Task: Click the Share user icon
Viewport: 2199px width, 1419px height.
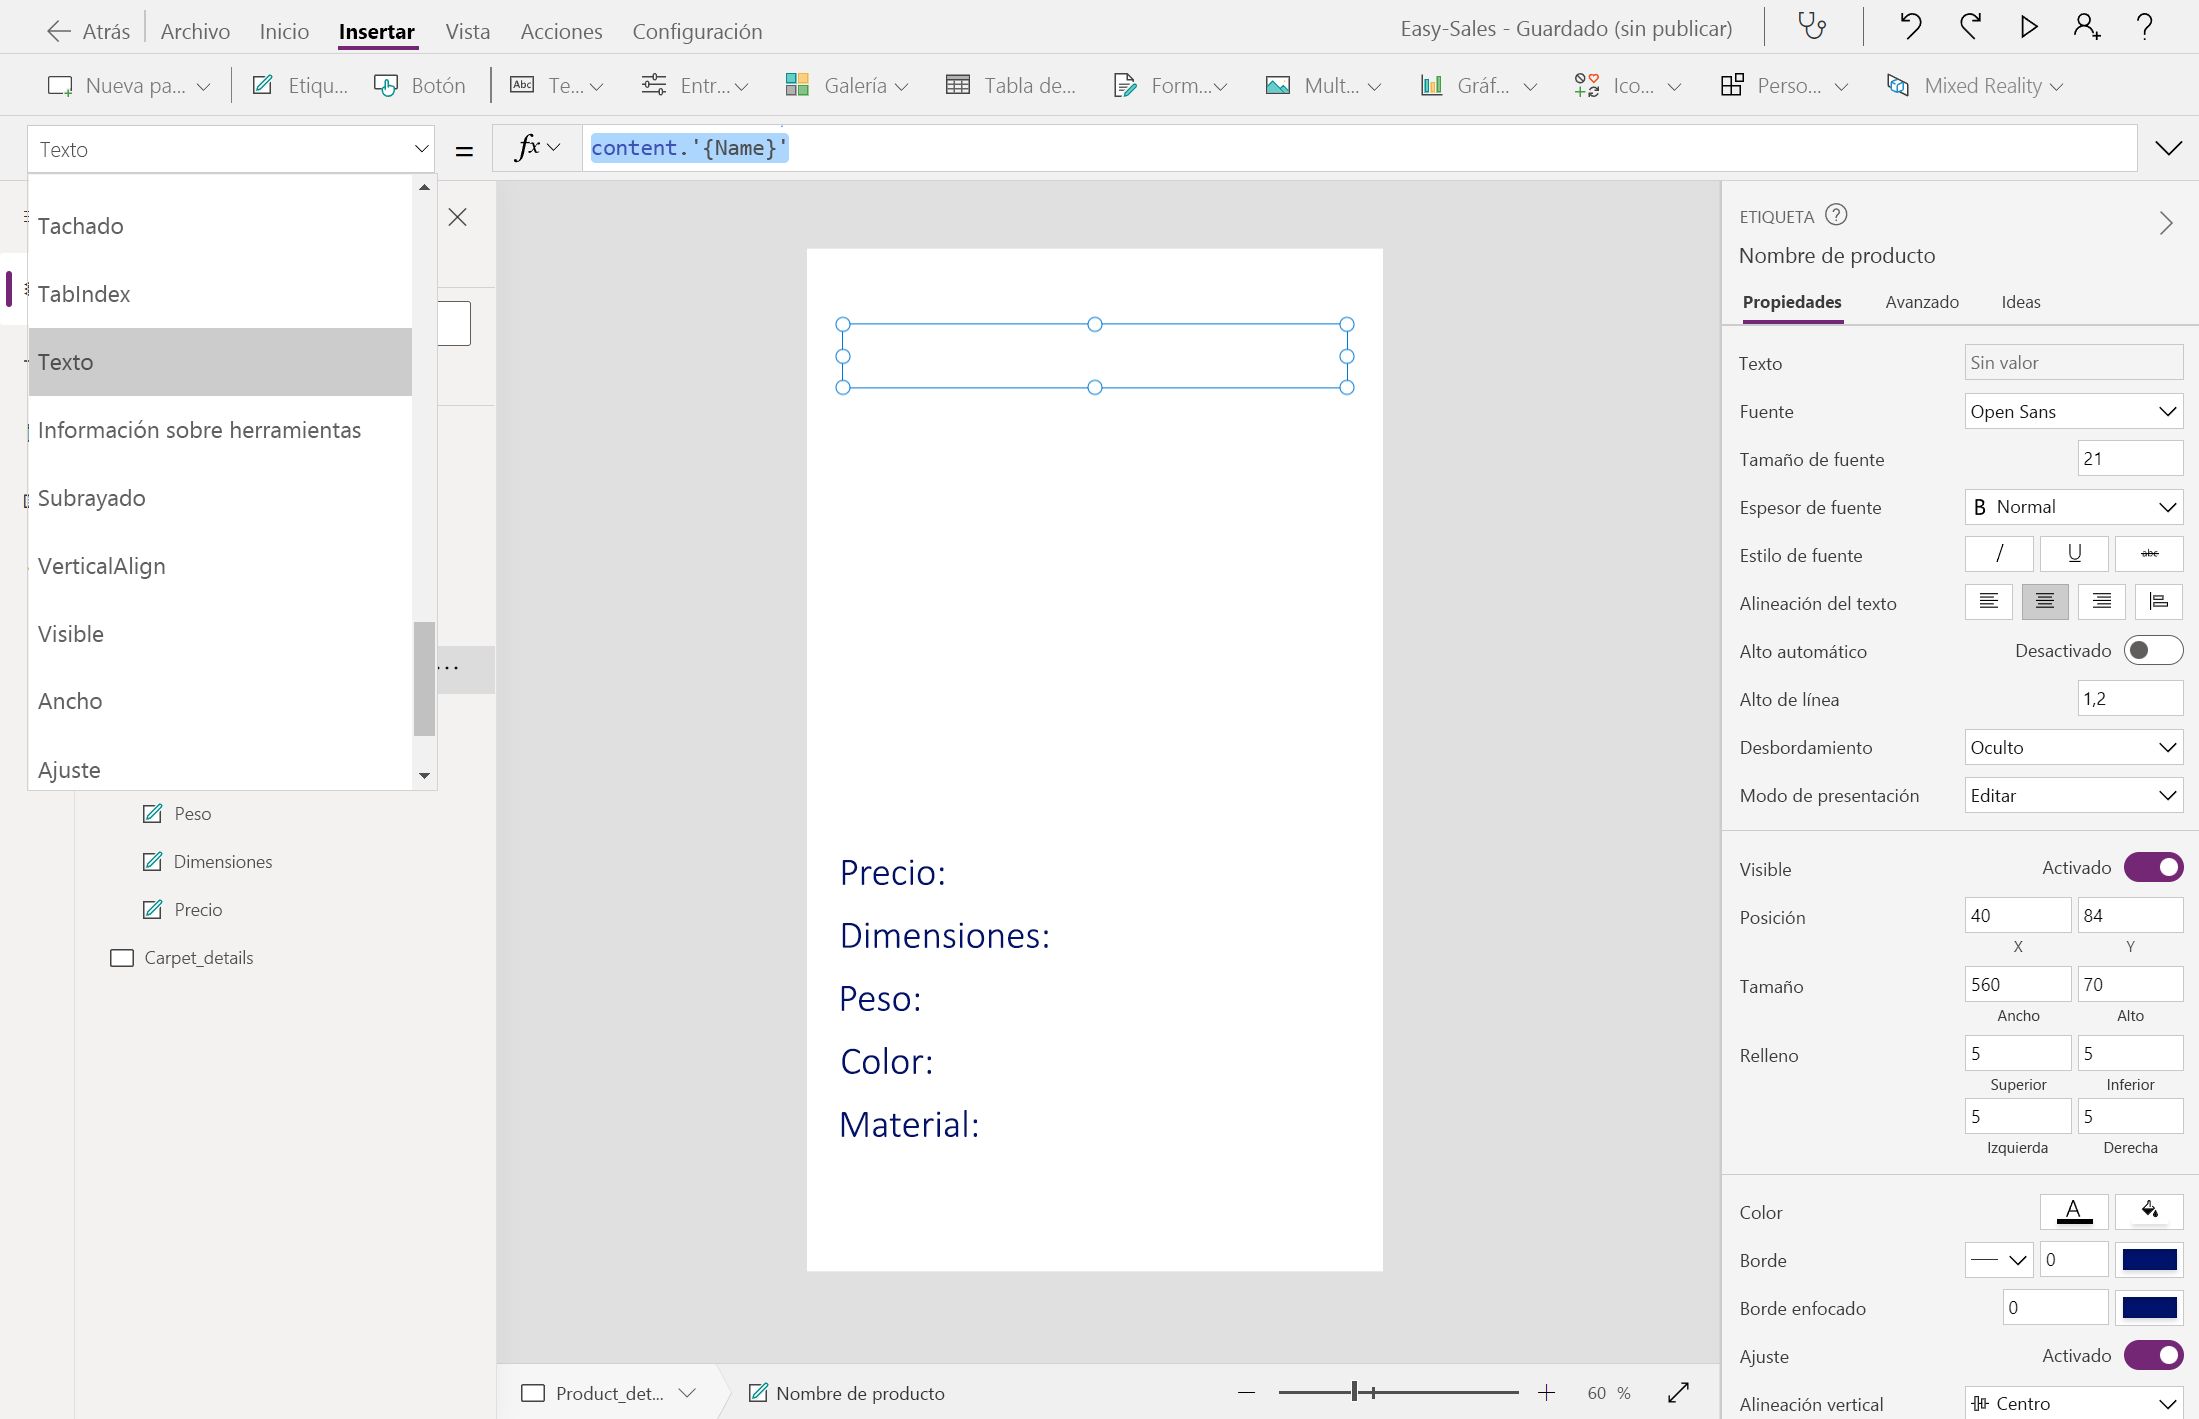Action: pyautogui.click(x=2086, y=27)
